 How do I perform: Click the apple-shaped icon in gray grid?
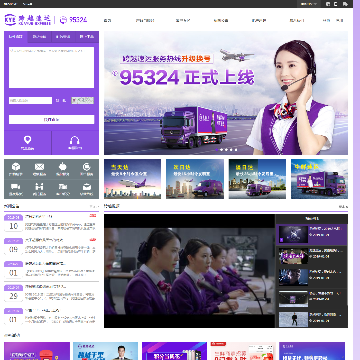(x=63, y=167)
